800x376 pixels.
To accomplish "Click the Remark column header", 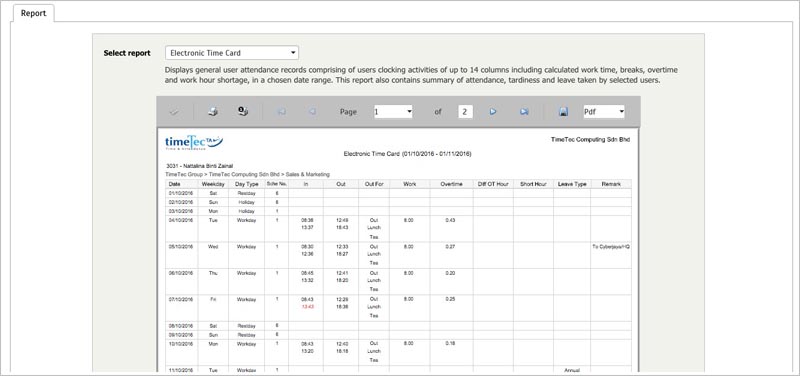I will 611,184.
